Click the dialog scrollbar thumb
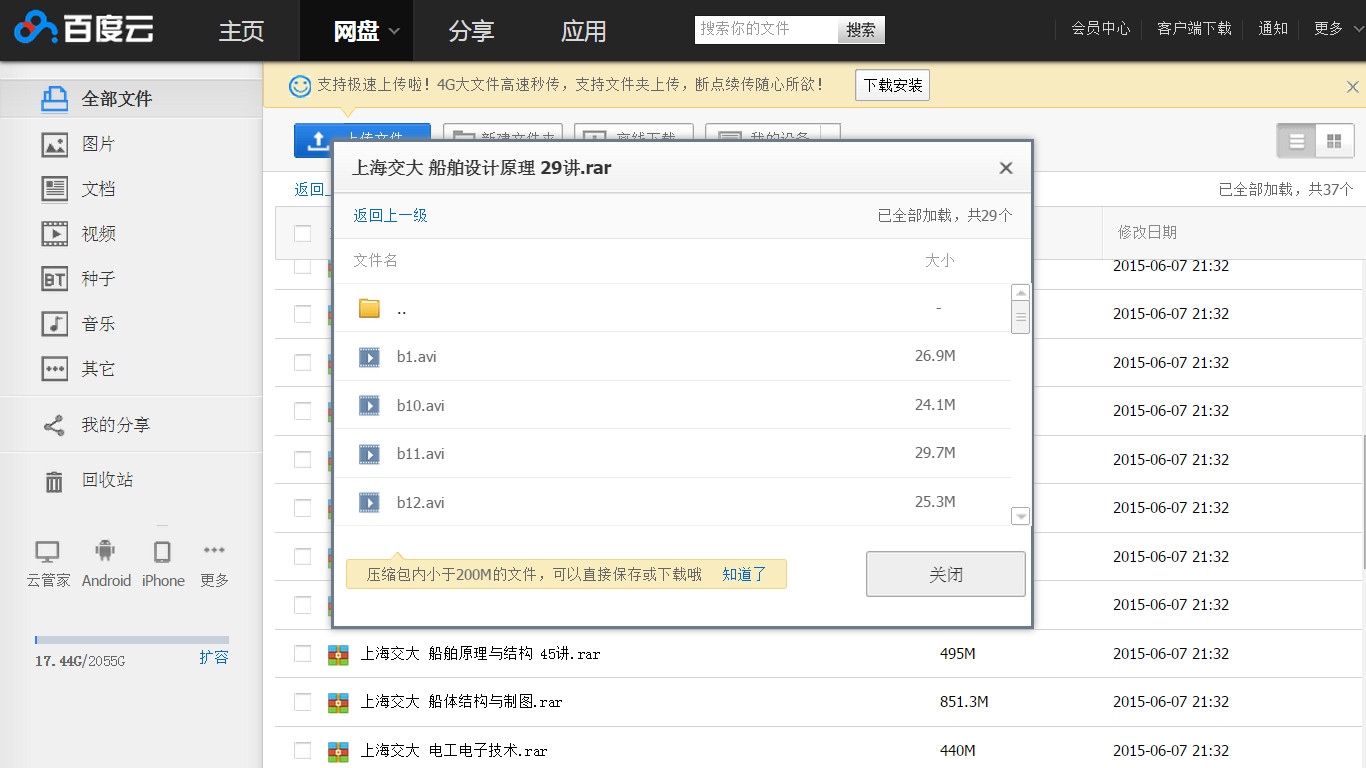This screenshot has width=1366, height=768. tap(1020, 317)
